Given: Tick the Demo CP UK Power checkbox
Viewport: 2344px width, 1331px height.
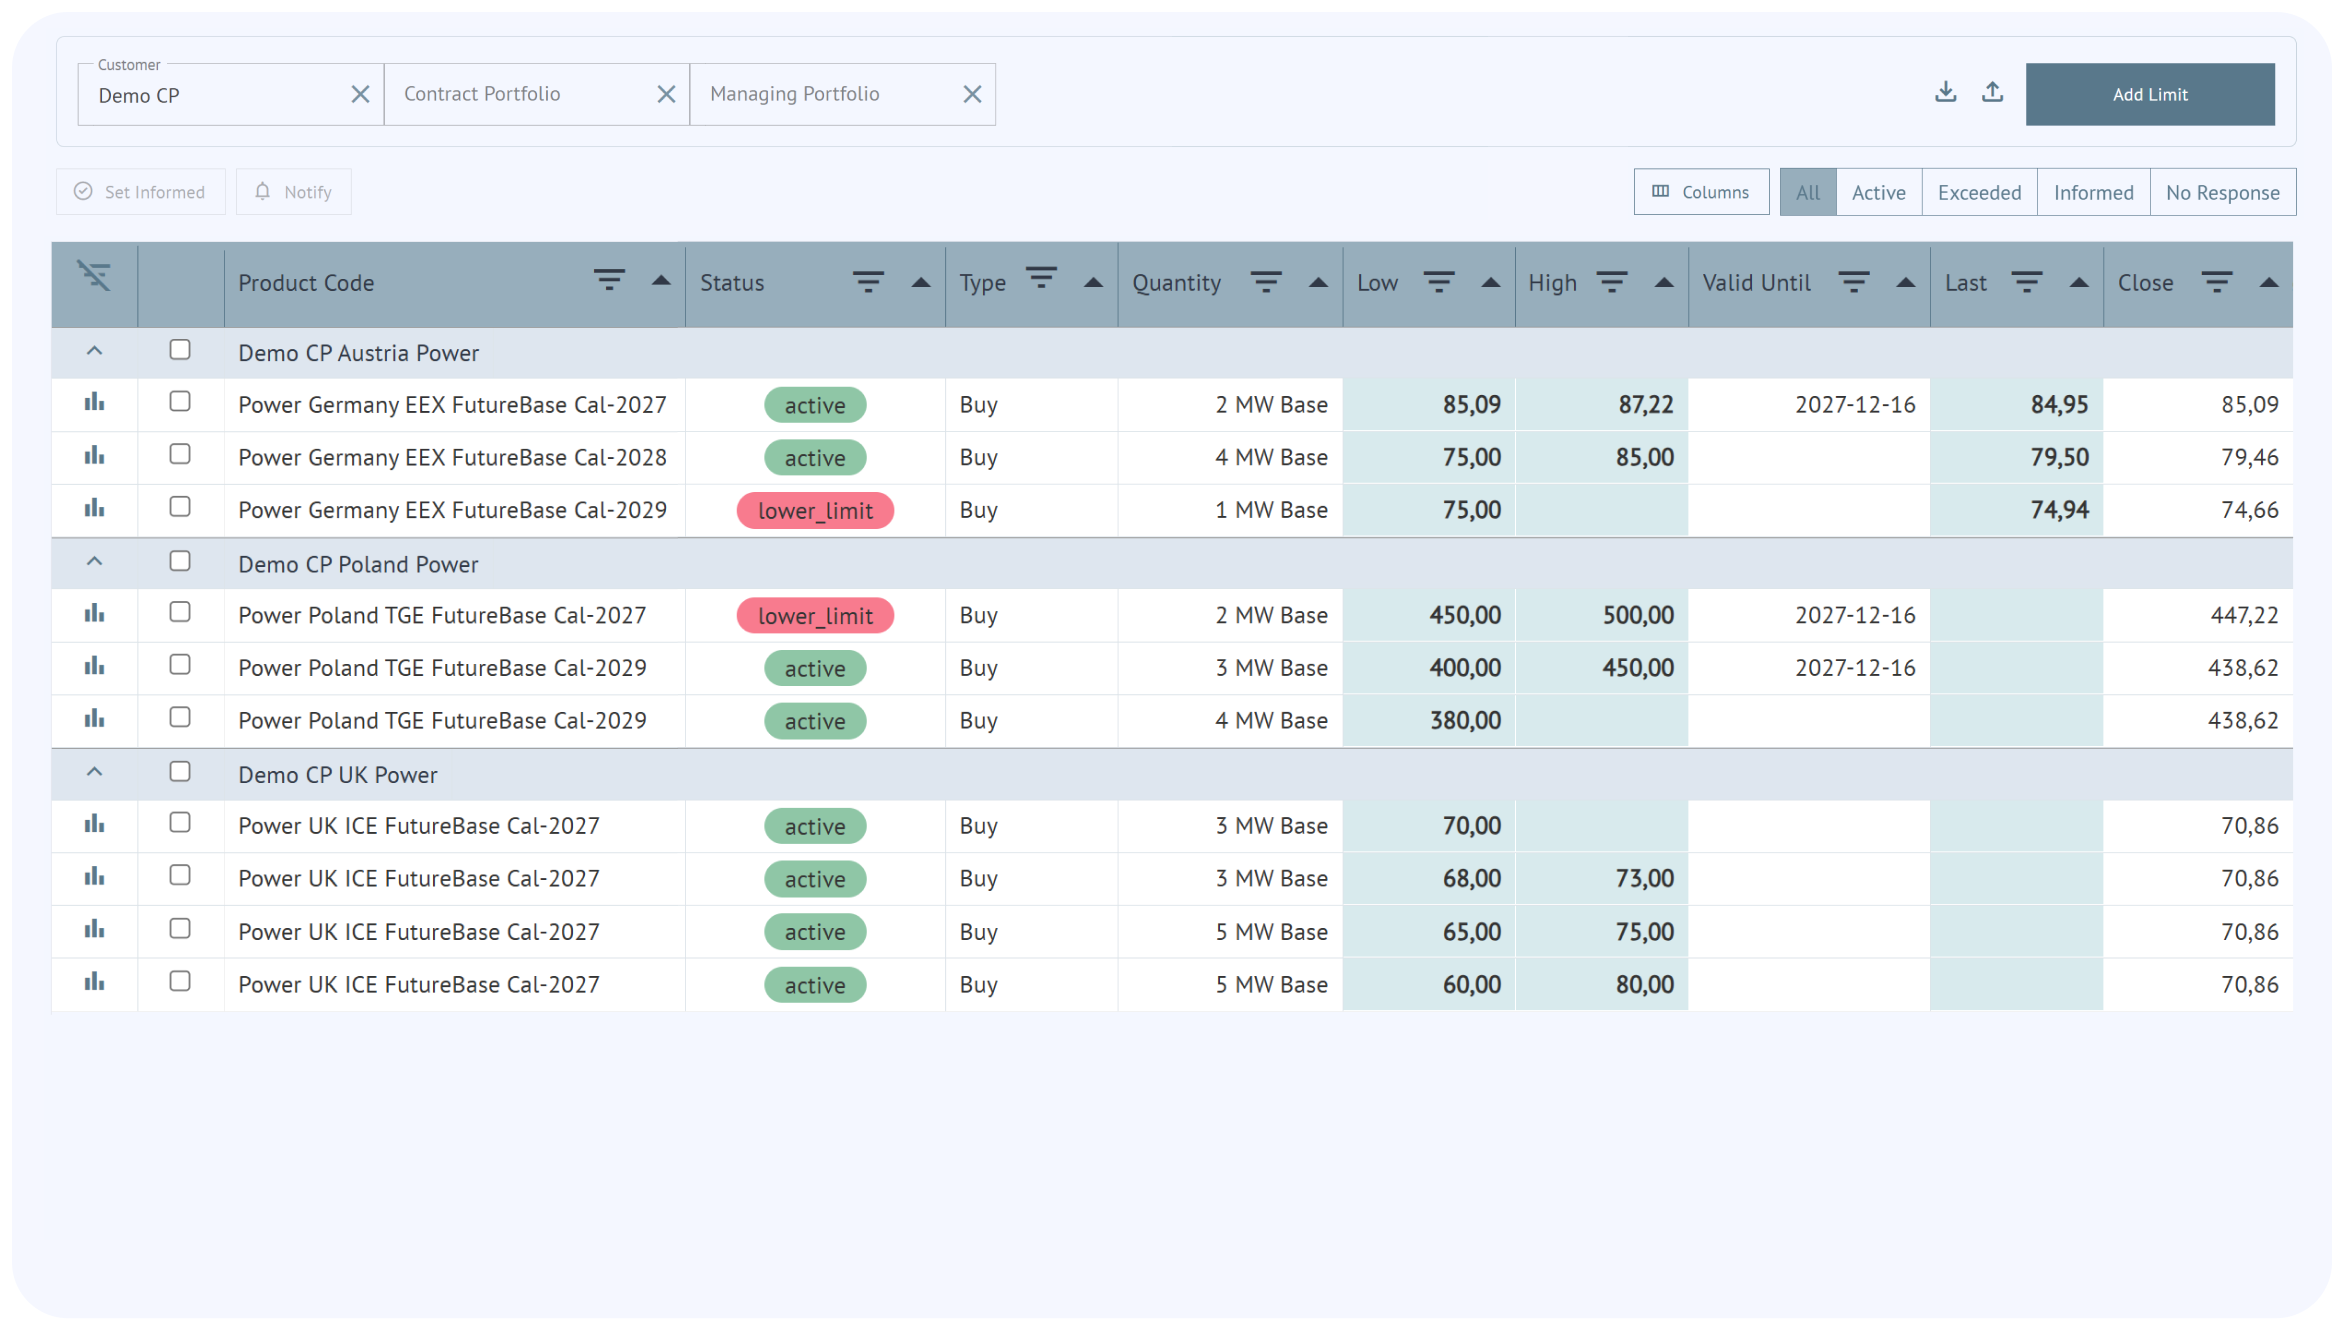Looking at the screenshot, I should [x=180, y=772].
